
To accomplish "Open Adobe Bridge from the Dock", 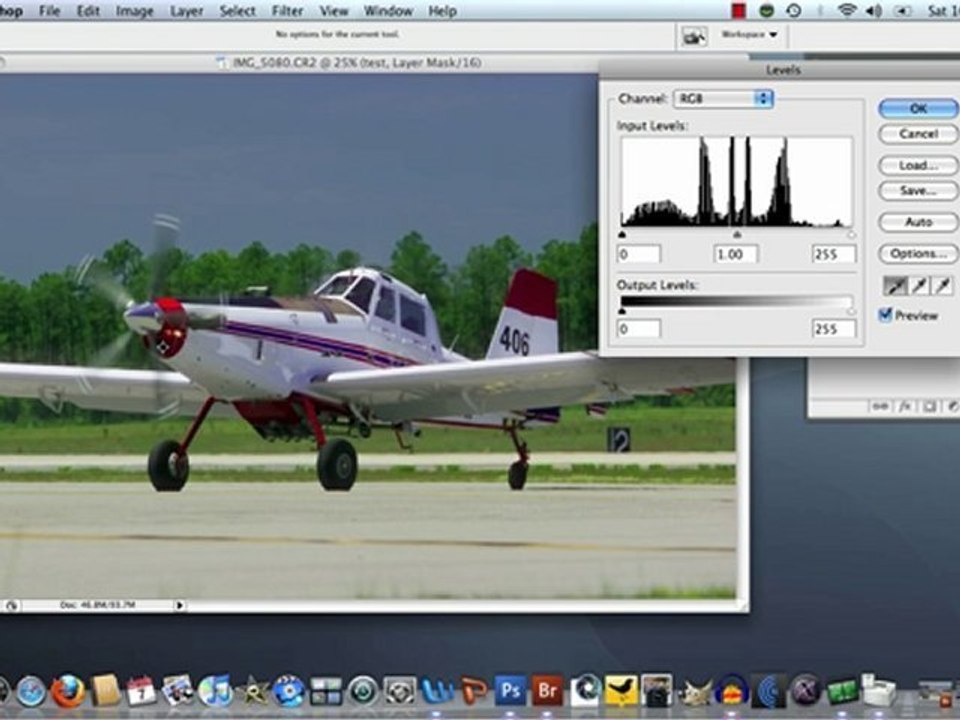I will coord(547,692).
